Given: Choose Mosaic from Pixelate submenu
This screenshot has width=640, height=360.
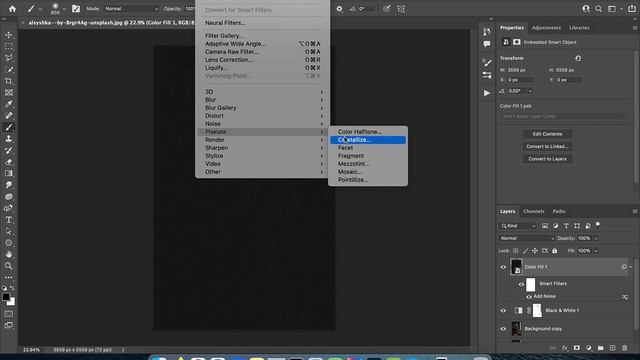Looking at the screenshot, I should 368,172.
